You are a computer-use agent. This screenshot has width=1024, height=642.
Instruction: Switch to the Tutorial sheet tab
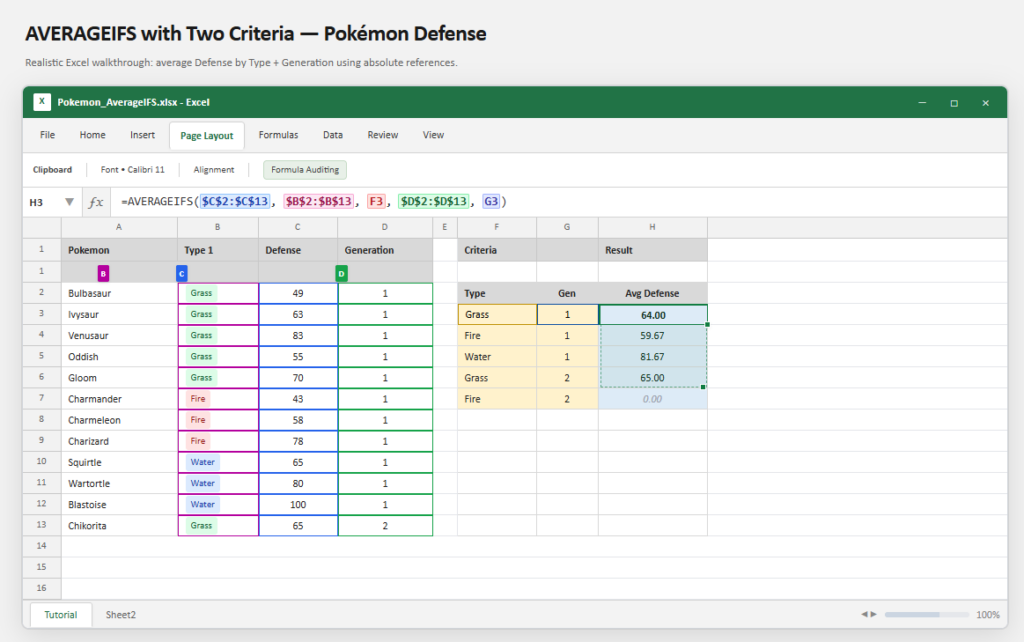pyautogui.click(x=61, y=615)
